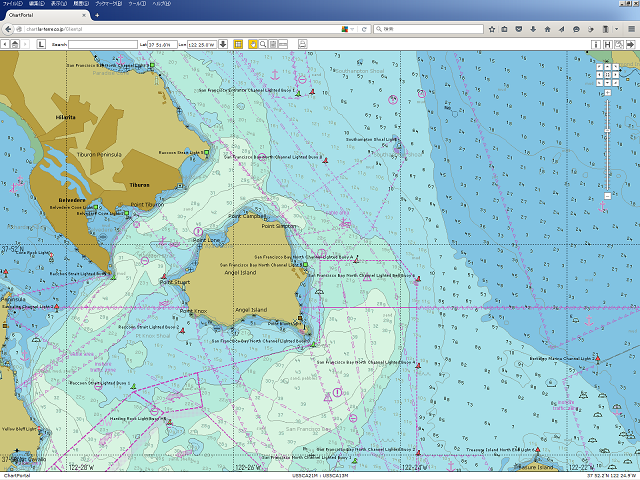Expand the browser toolbar overflow dropdown arrow
The width and height of the screenshot is (640, 480).
[618, 29]
